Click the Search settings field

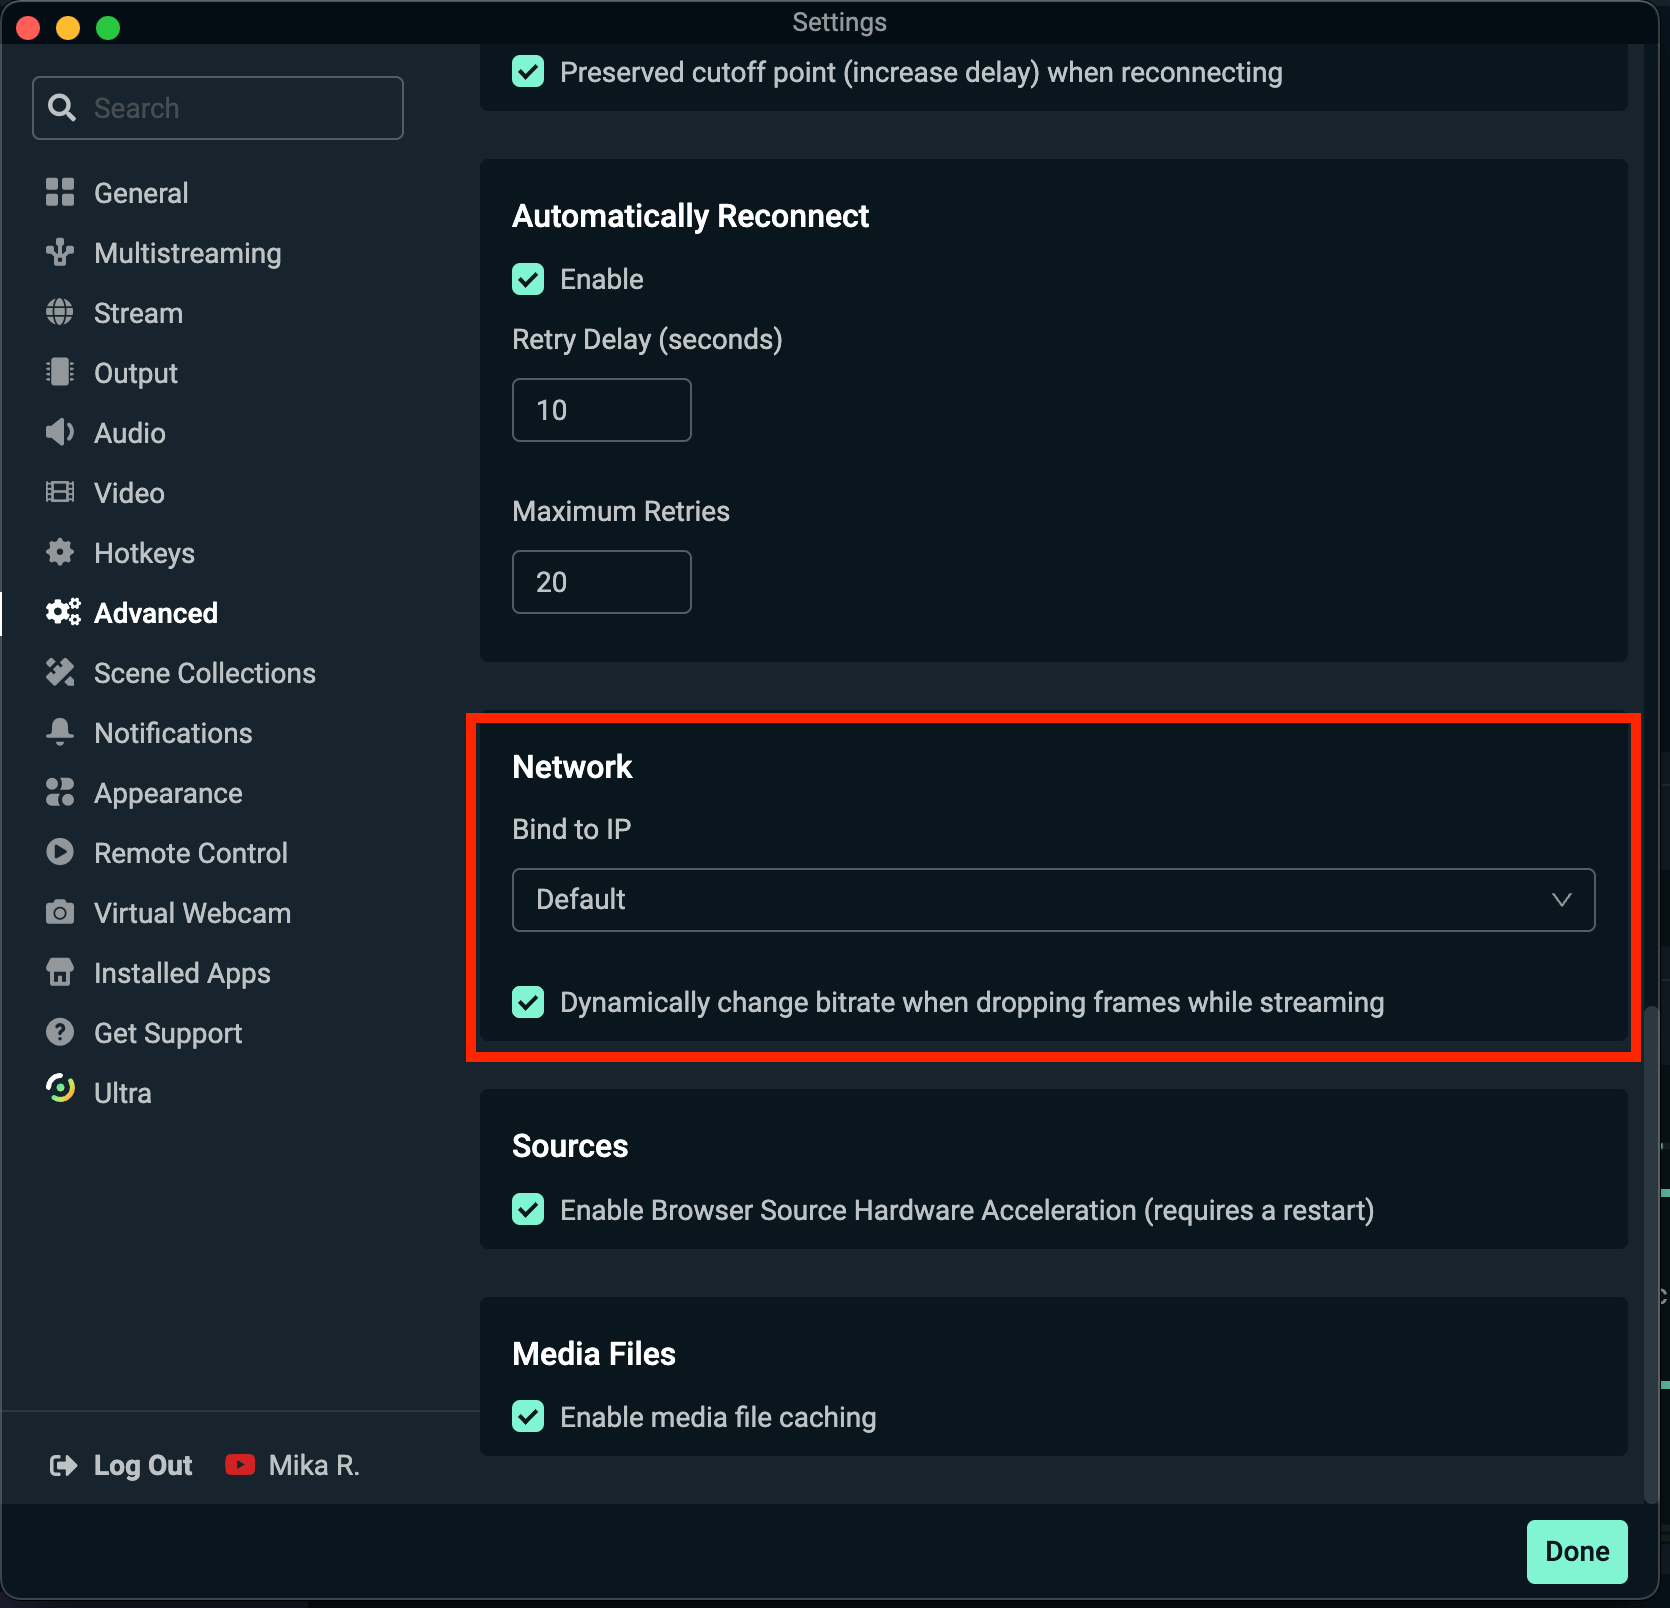click(218, 107)
